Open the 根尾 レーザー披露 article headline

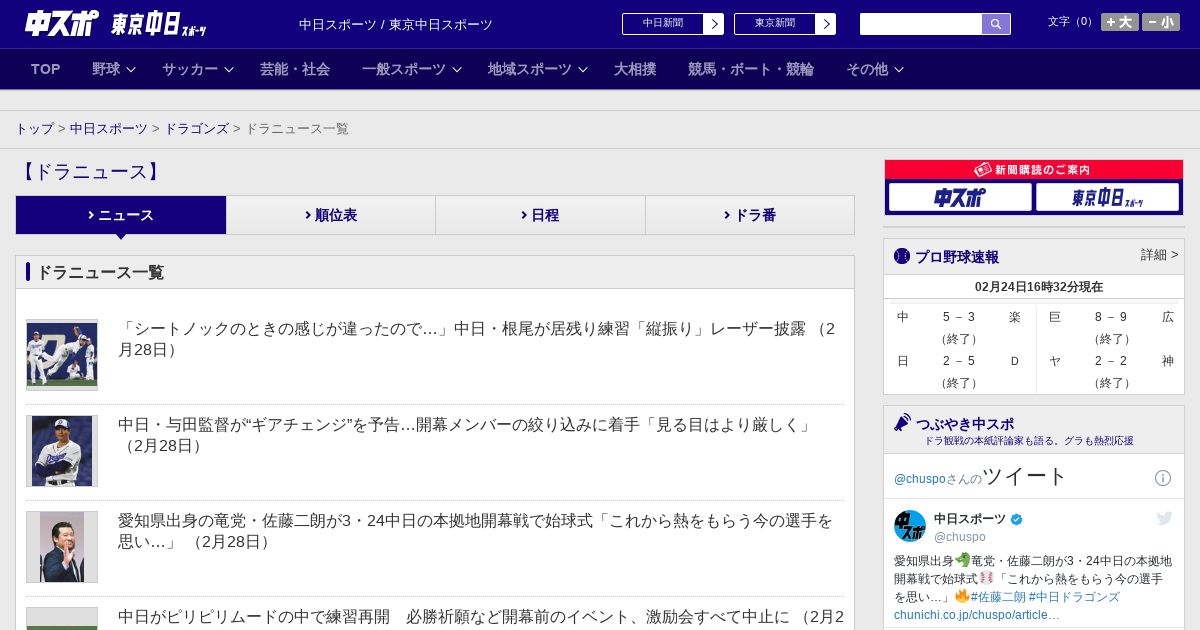click(477, 339)
